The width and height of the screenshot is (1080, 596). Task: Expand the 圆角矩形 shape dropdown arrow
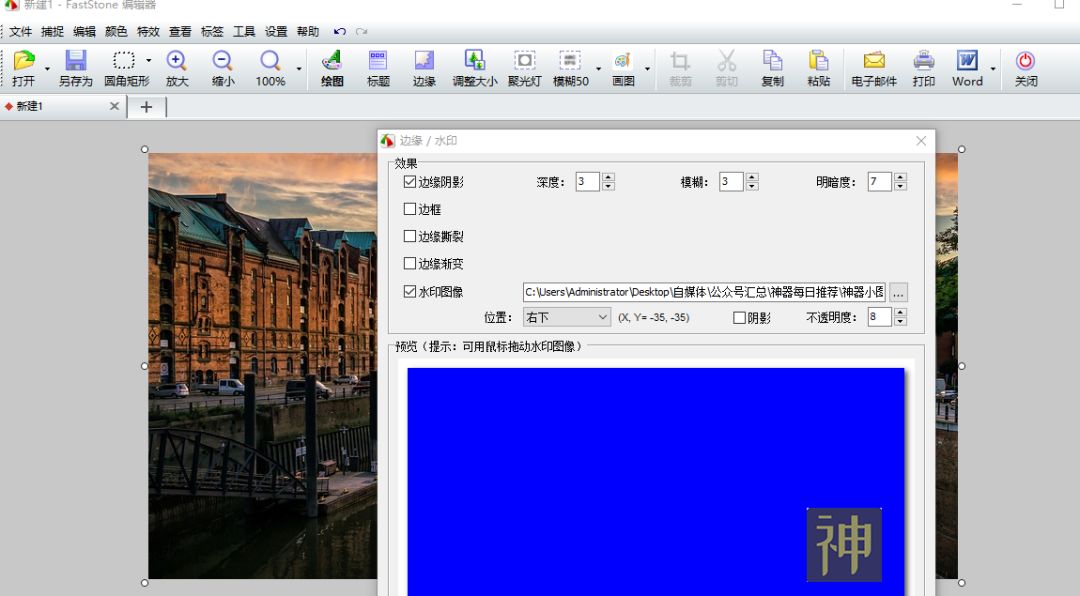click(x=148, y=61)
